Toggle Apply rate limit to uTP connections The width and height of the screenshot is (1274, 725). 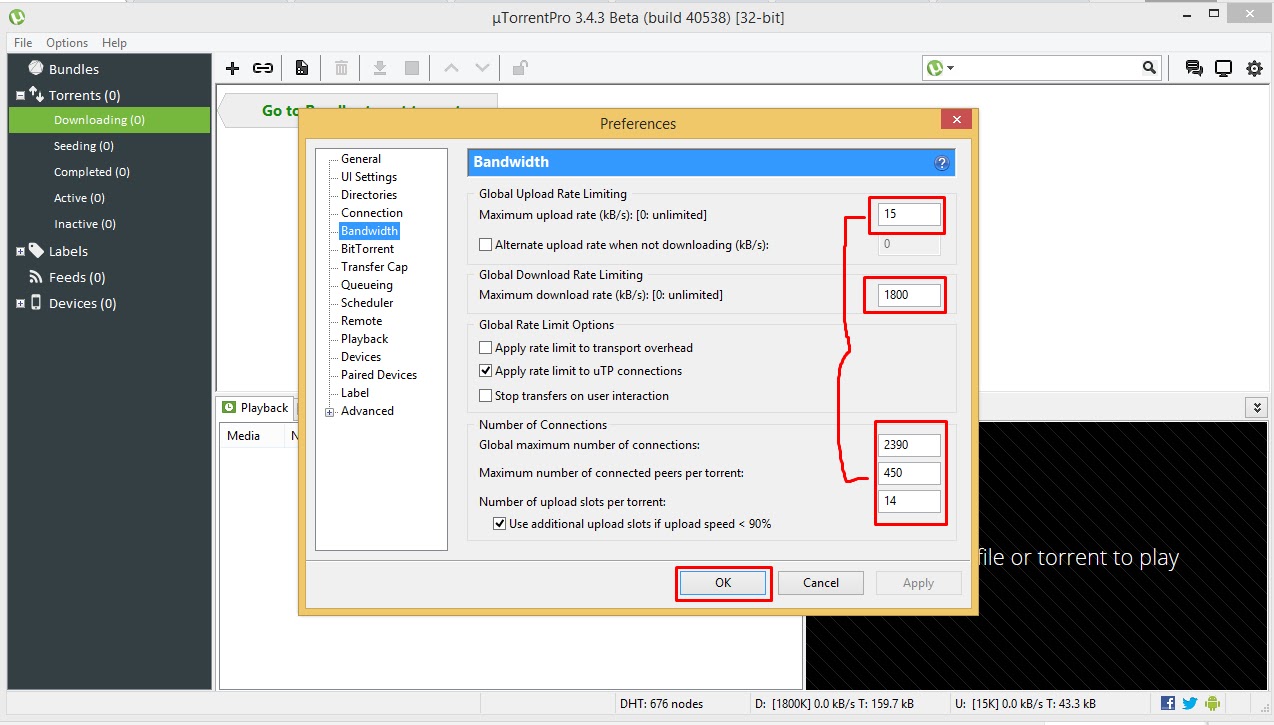pyautogui.click(x=486, y=371)
